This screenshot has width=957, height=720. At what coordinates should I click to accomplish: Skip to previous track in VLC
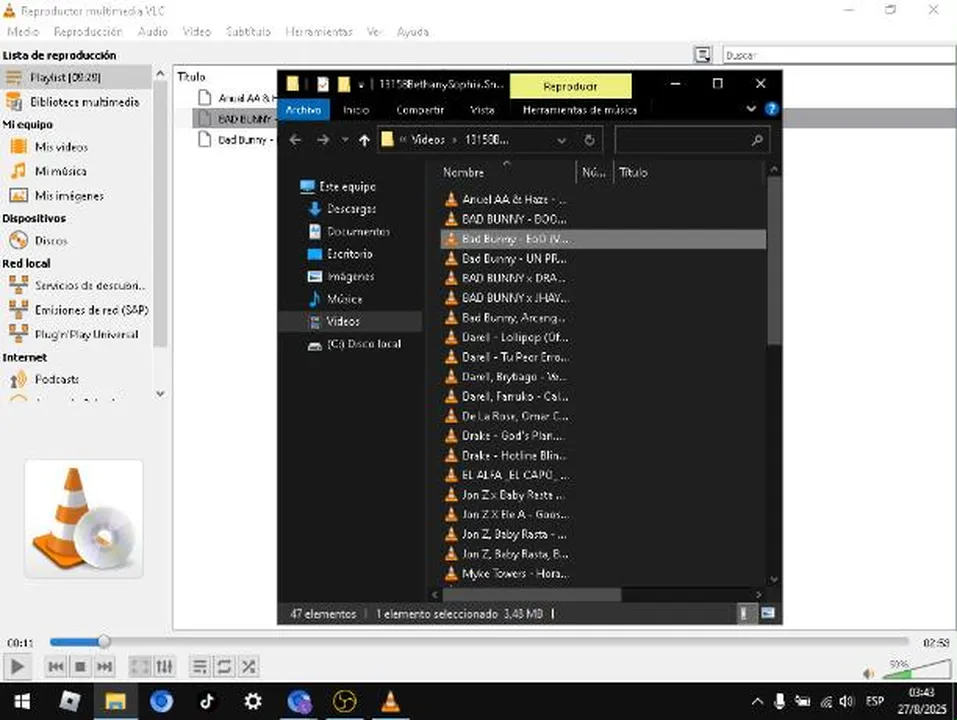56,666
